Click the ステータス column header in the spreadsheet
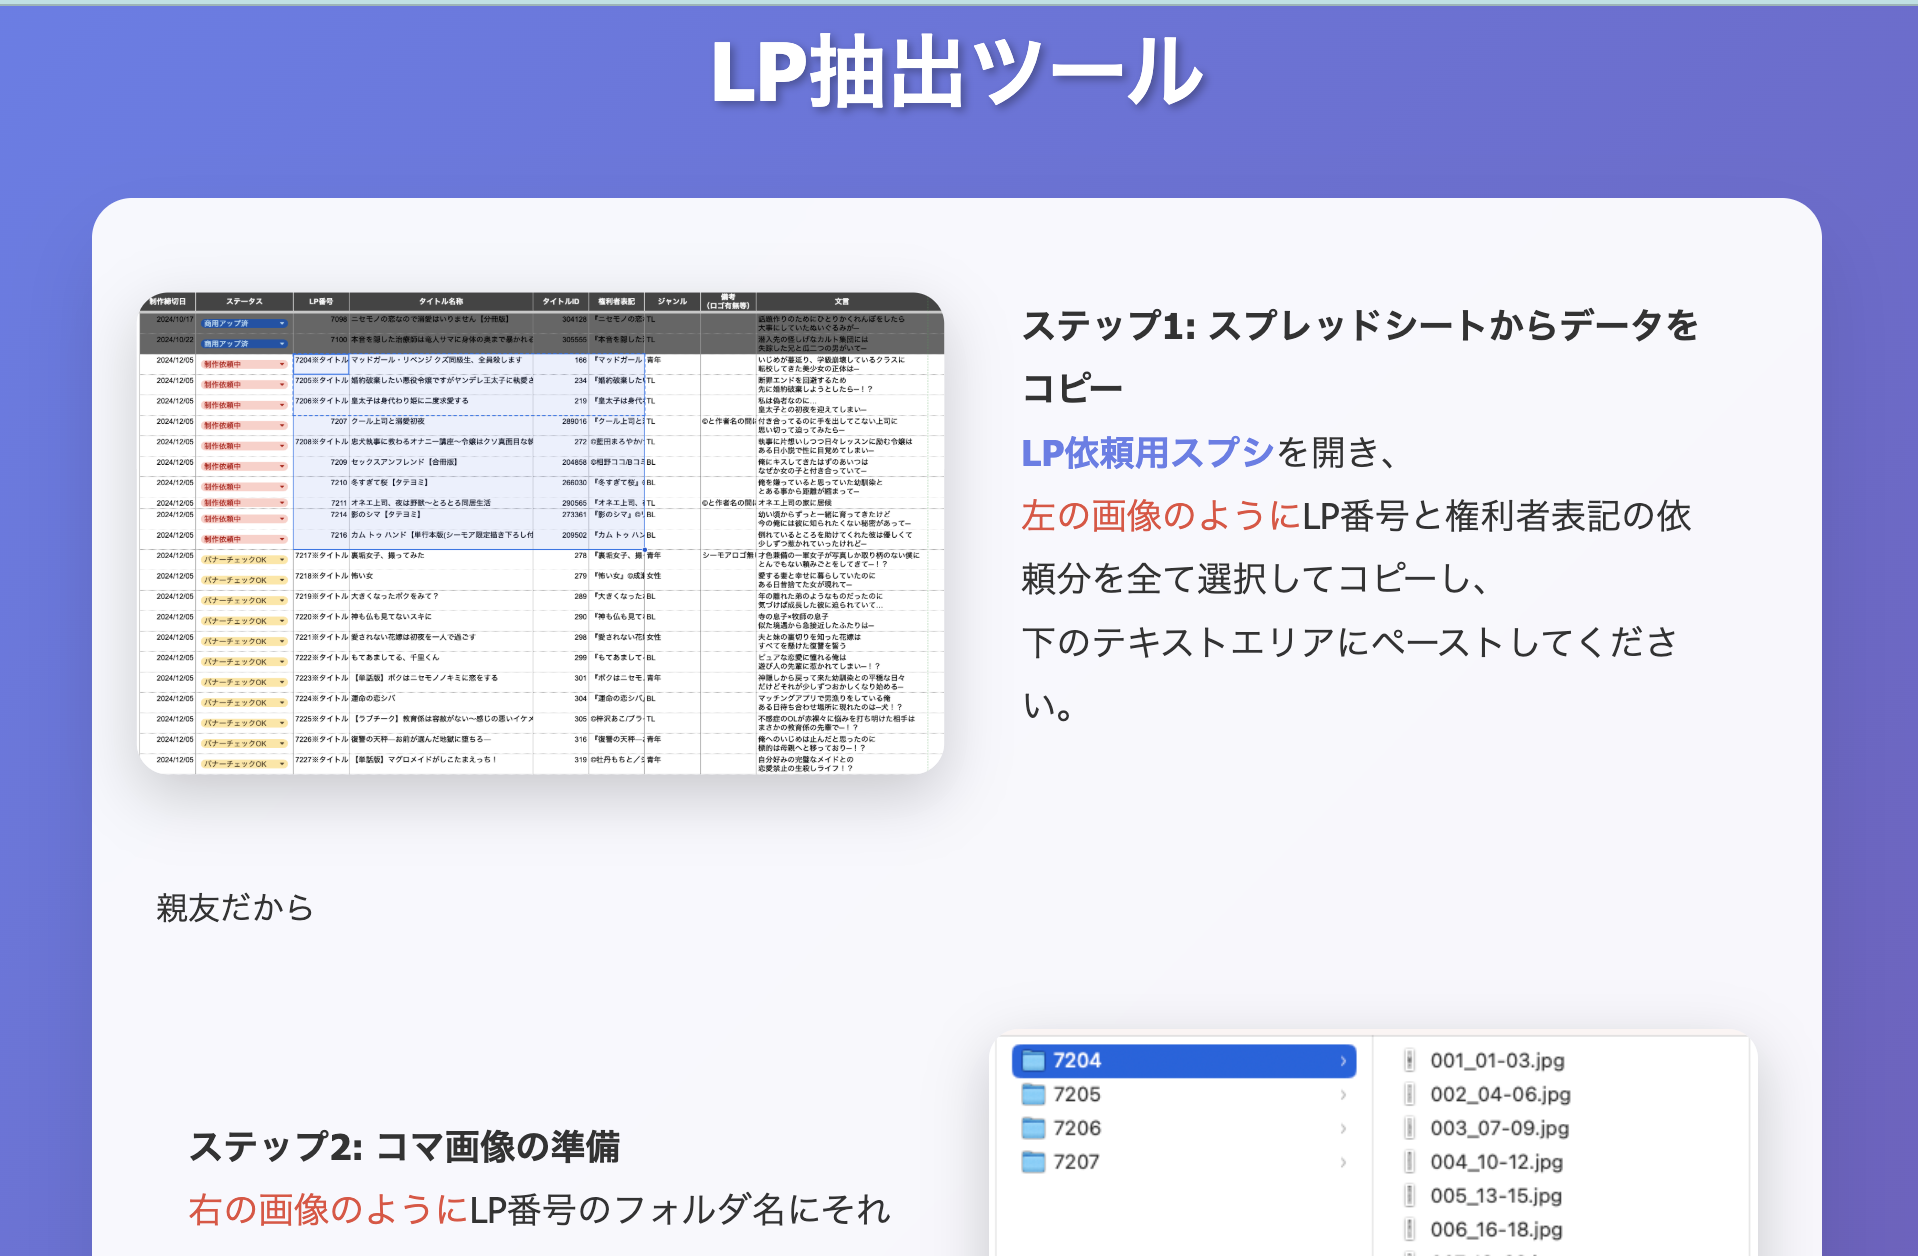The image size is (1918, 1256). click(x=244, y=301)
